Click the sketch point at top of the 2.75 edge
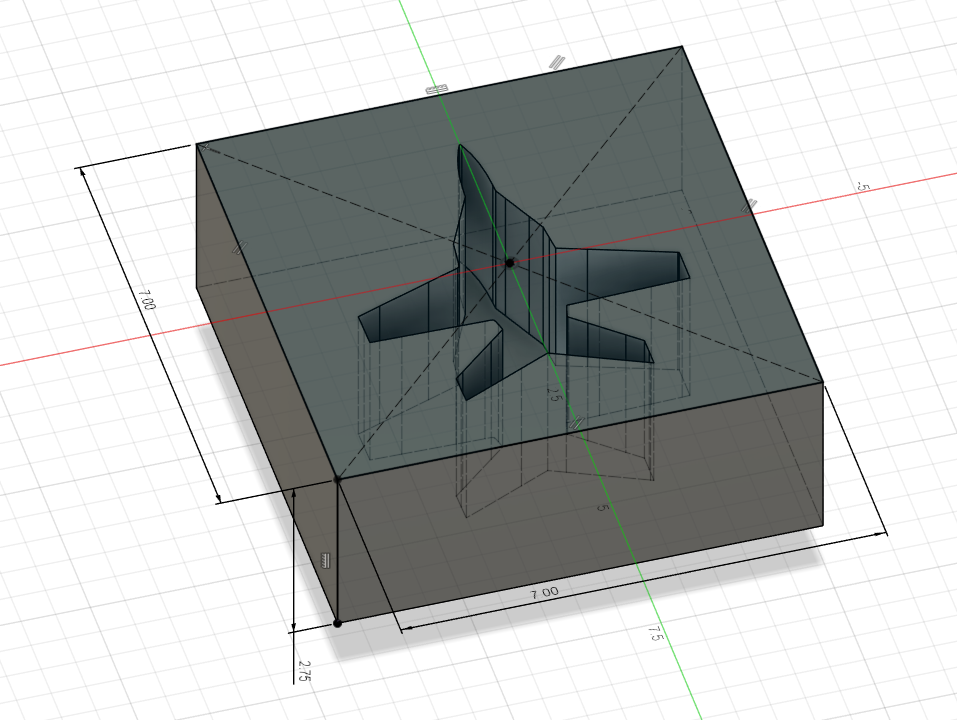Viewport: 957px width, 720px height. point(337,480)
